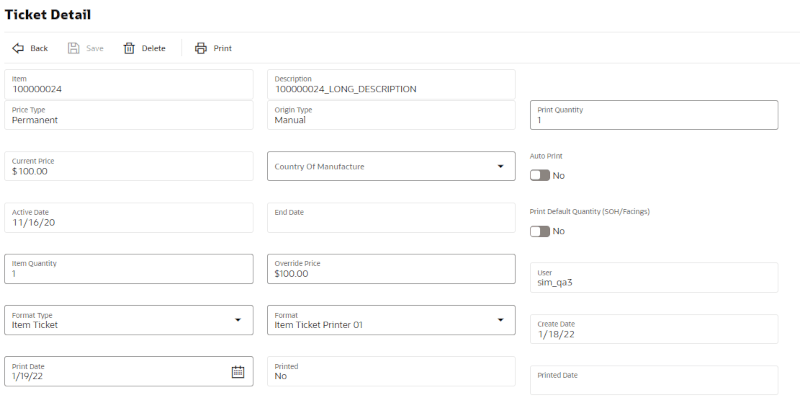Image resolution: width=800 pixels, height=403 pixels.
Task: Click the End Date field
Action: coord(391,218)
